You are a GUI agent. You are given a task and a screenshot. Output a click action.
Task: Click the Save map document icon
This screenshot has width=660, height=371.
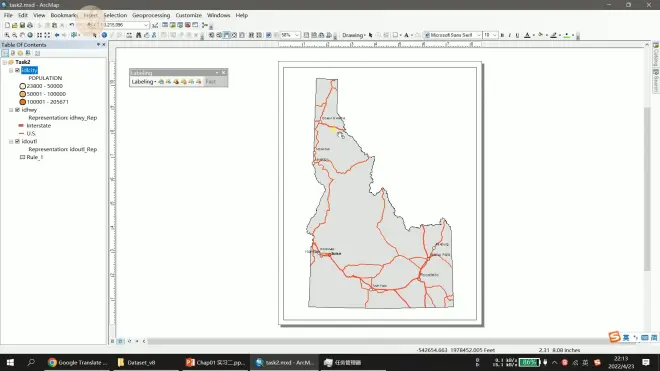coord(22,25)
